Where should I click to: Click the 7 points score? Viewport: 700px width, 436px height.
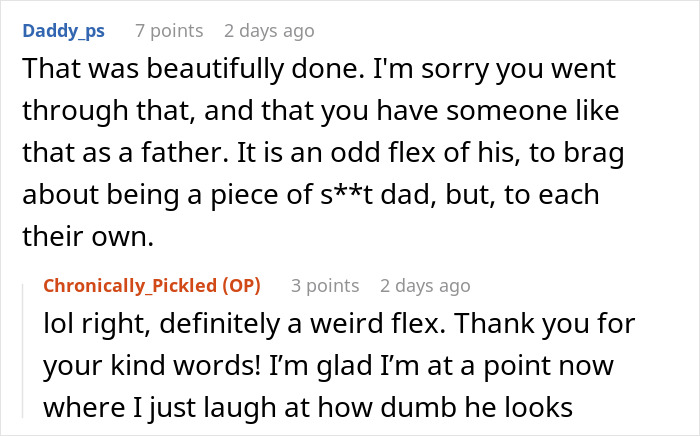click(170, 31)
